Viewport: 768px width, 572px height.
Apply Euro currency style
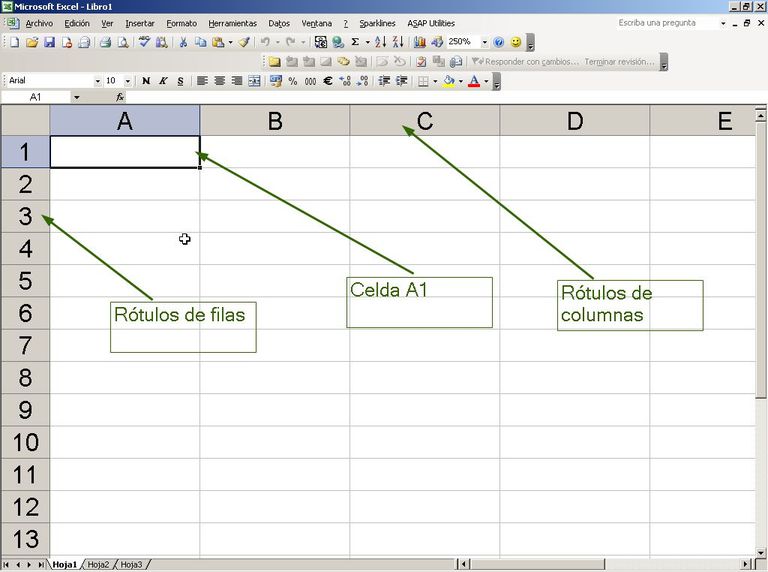coord(328,81)
